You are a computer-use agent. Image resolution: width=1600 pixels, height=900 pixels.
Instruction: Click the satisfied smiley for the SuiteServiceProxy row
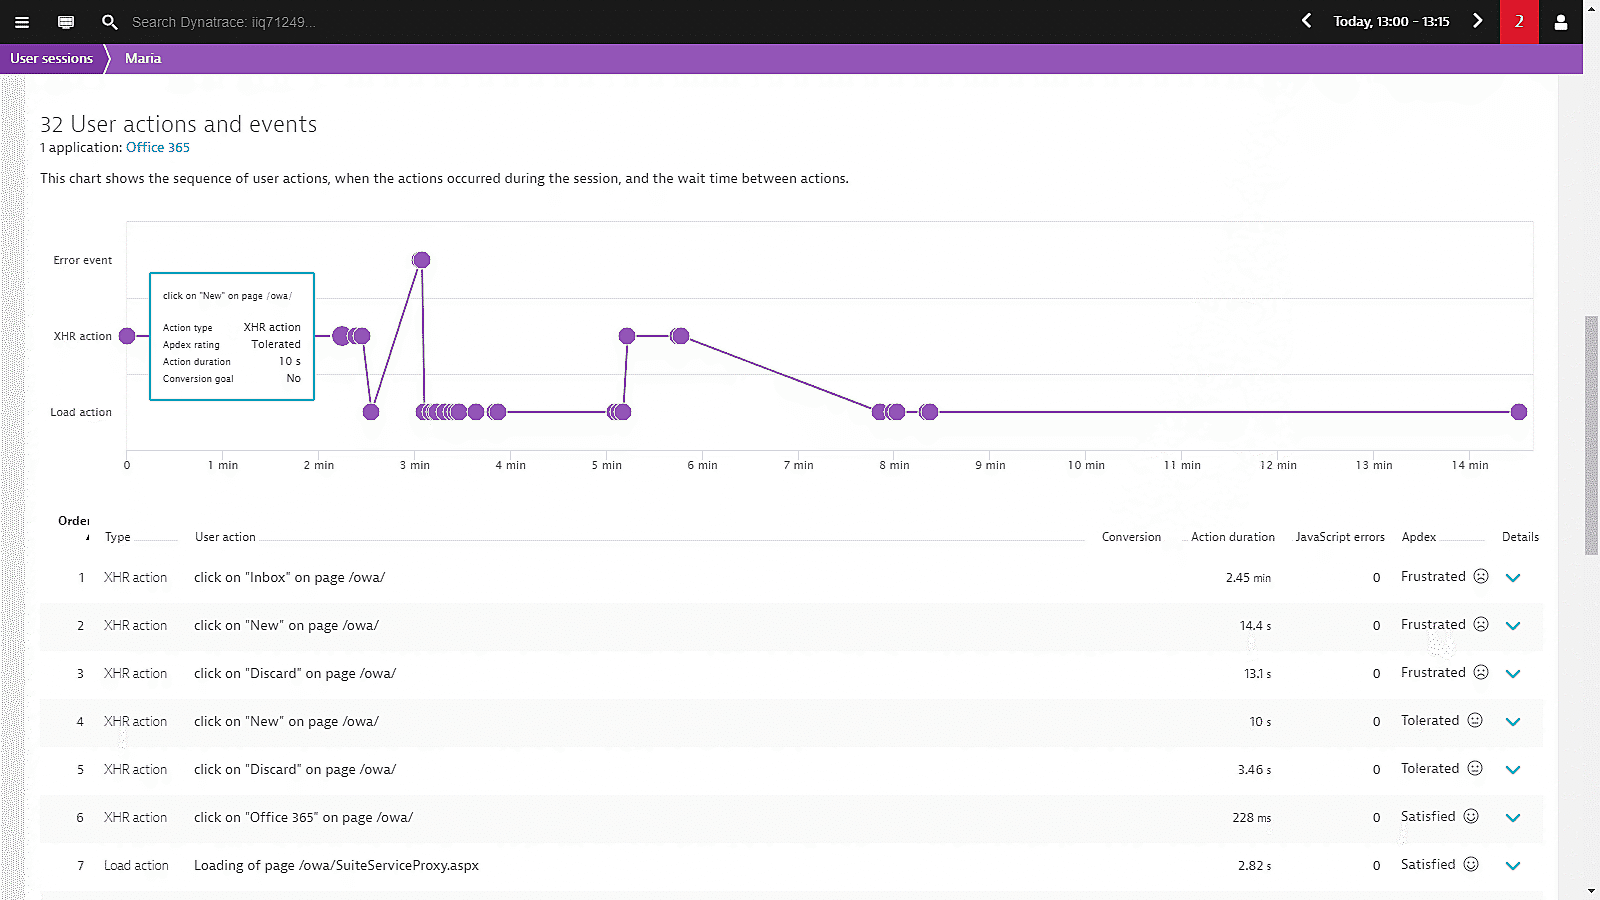tap(1471, 865)
